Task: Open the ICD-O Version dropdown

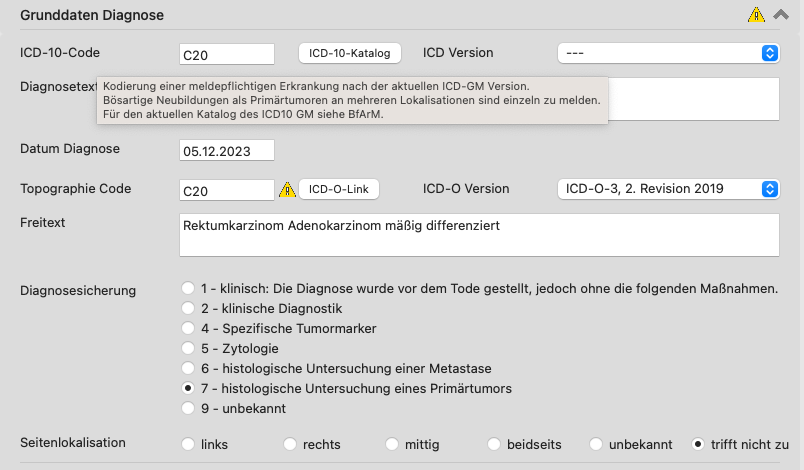Action: (669, 189)
